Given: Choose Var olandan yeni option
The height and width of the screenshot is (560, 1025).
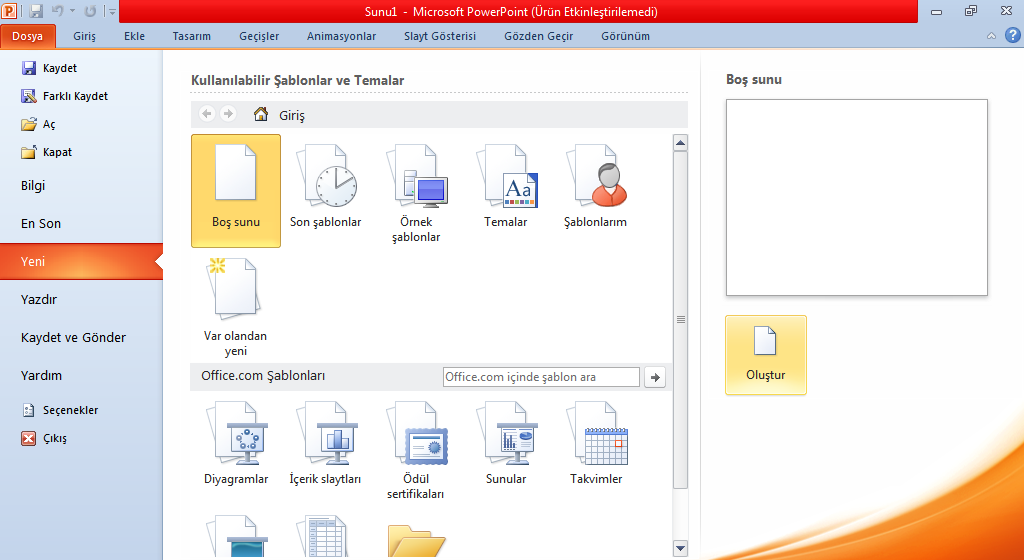Looking at the screenshot, I should 235,307.
